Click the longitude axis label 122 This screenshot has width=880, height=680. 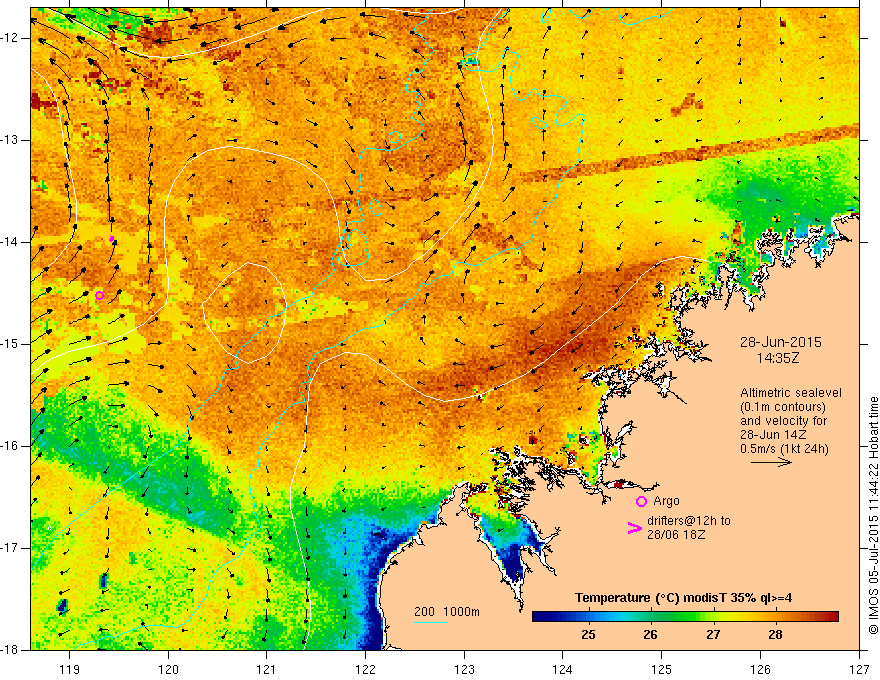365,669
